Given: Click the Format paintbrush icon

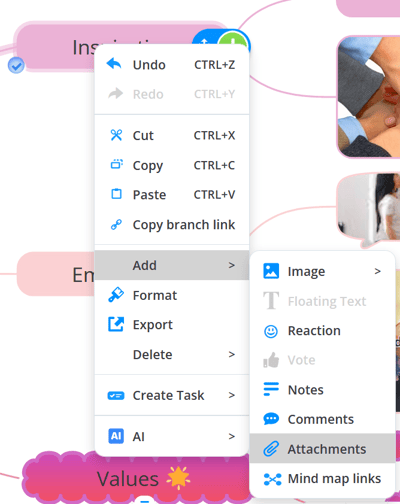Looking at the screenshot, I should point(116,295).
